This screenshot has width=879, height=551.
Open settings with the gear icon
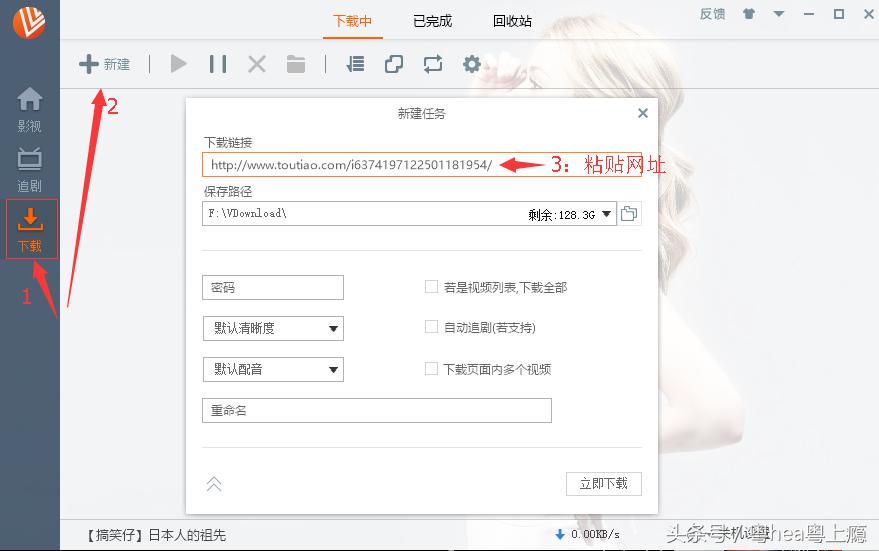coord(472,64)
